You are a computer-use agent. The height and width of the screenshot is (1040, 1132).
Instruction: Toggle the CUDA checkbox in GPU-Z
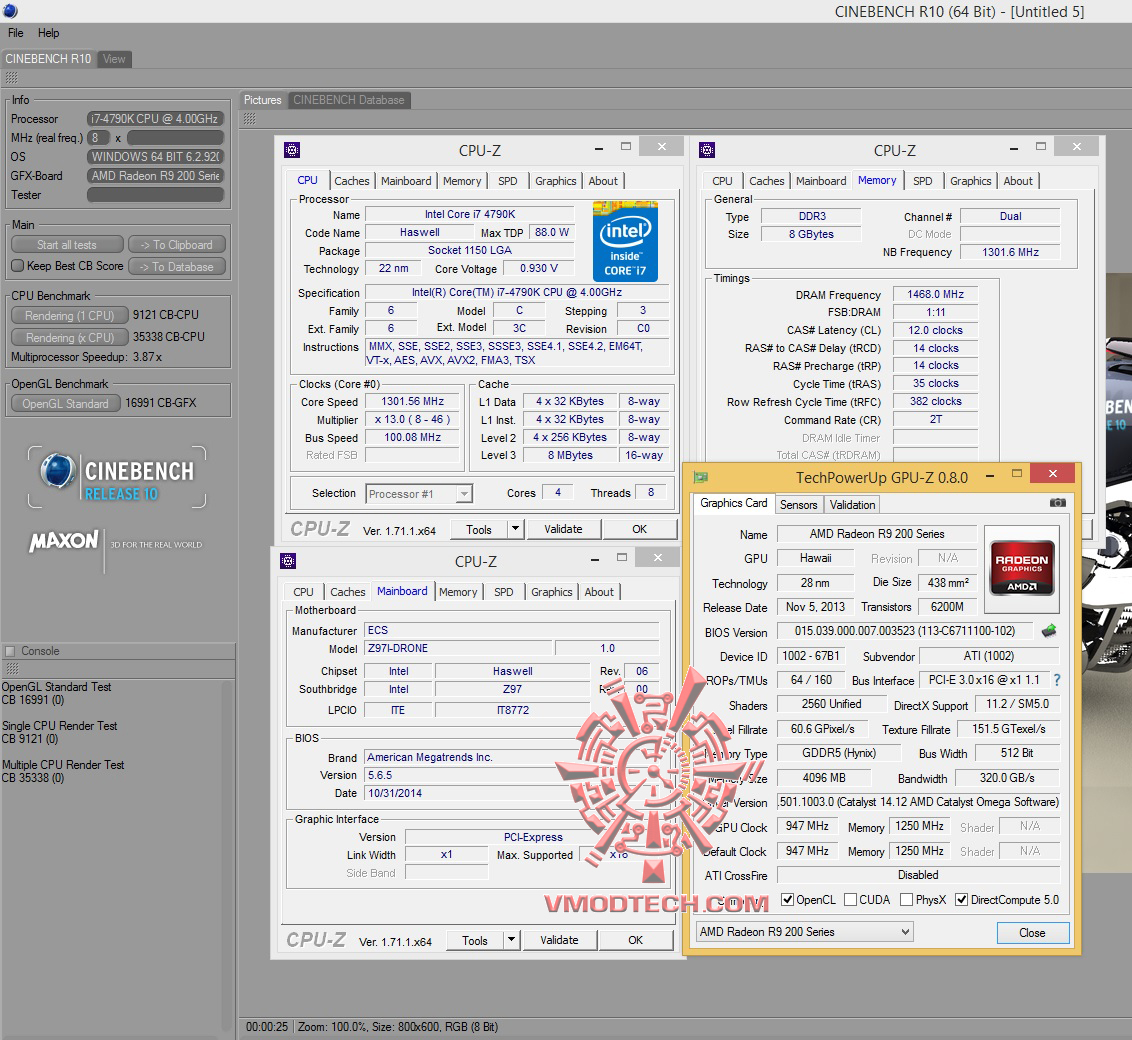click(850, 900)
